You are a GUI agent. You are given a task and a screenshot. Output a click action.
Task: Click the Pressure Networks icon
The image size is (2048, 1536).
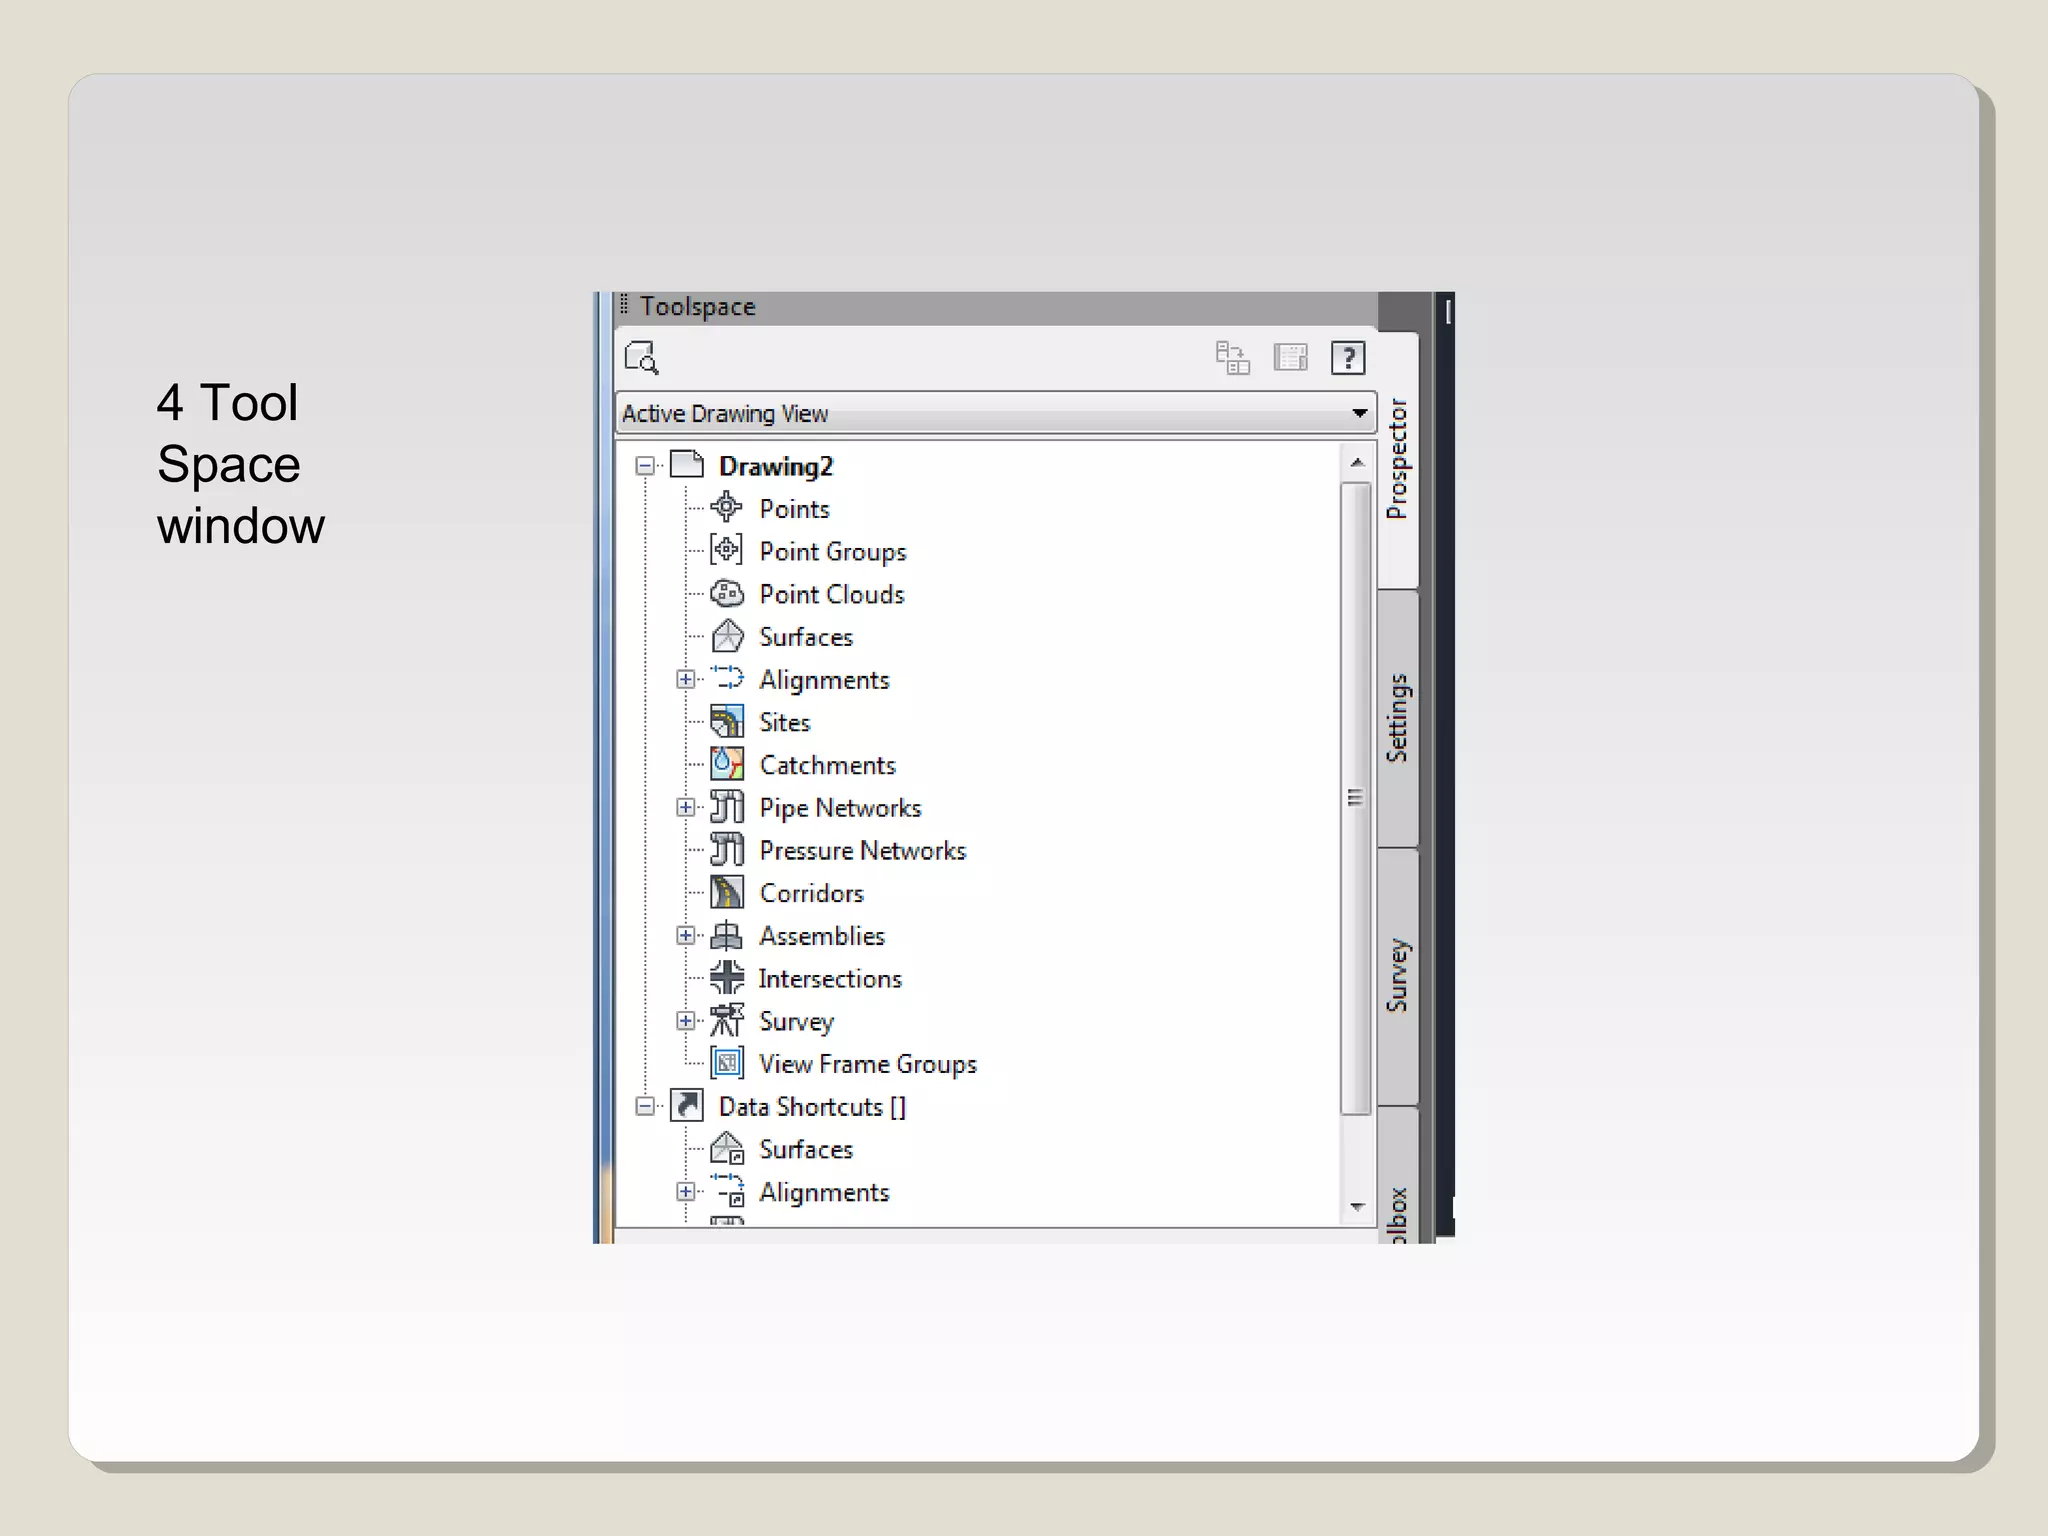727,849
